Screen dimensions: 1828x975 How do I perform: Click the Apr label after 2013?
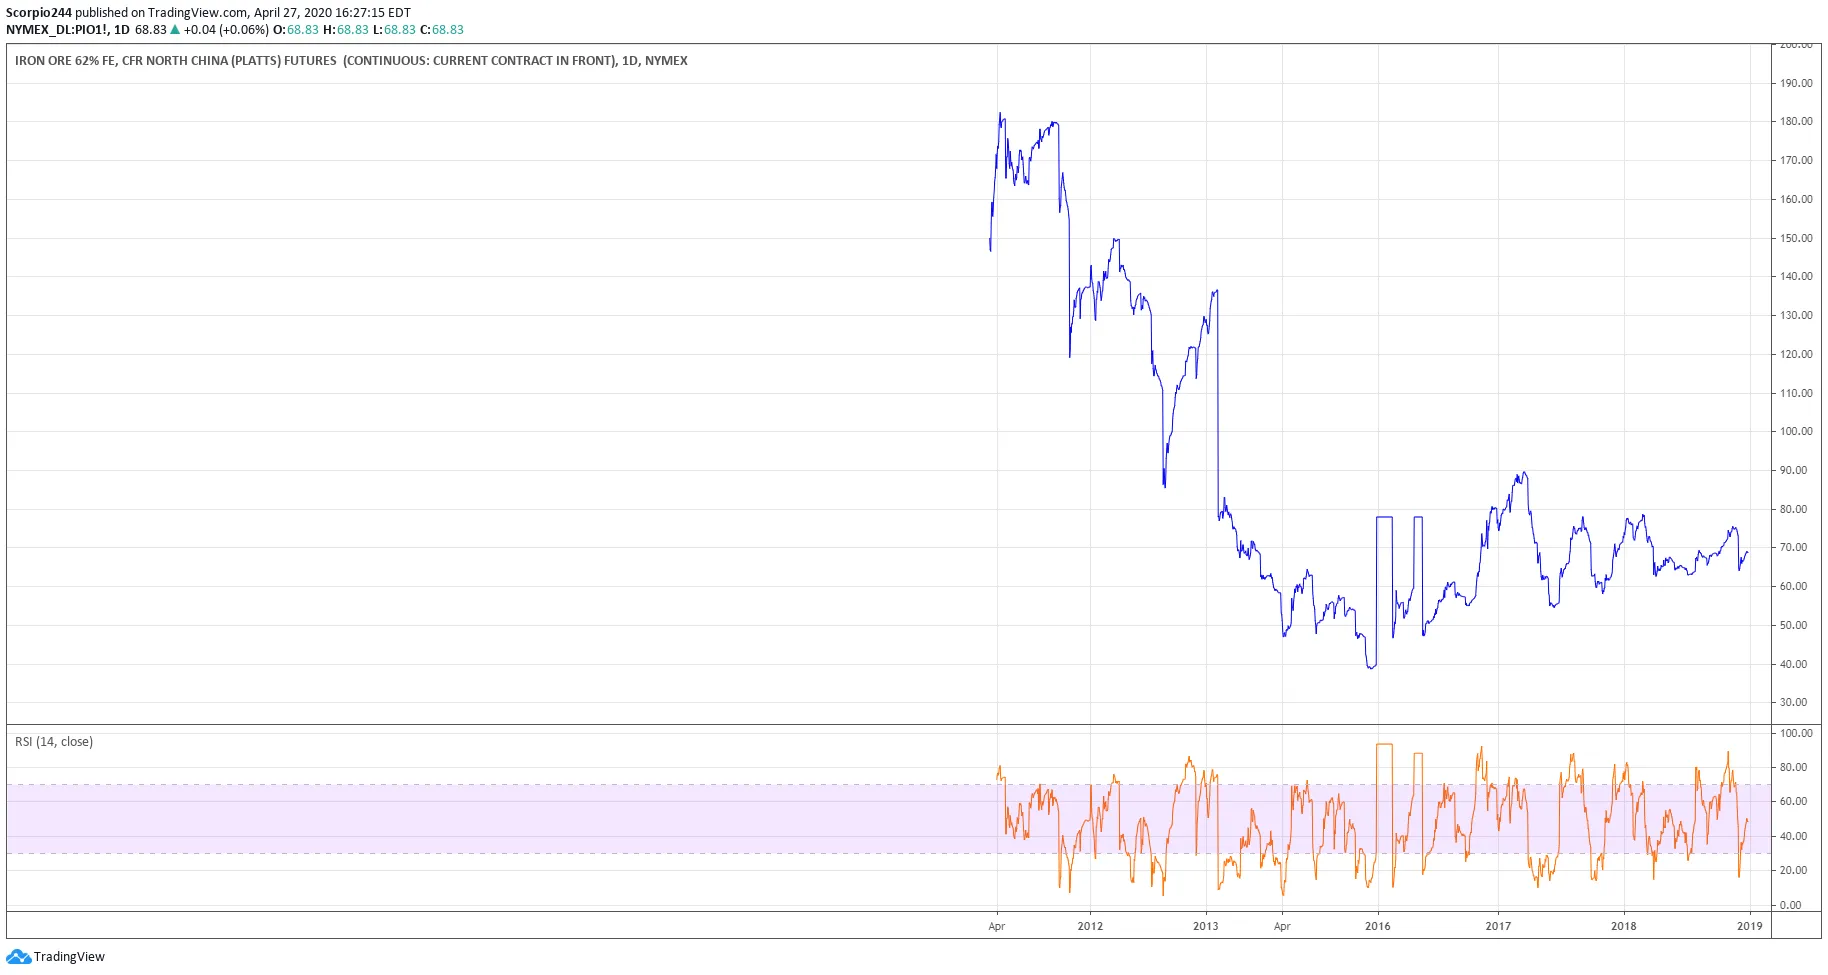click(x=1282, y=926)
